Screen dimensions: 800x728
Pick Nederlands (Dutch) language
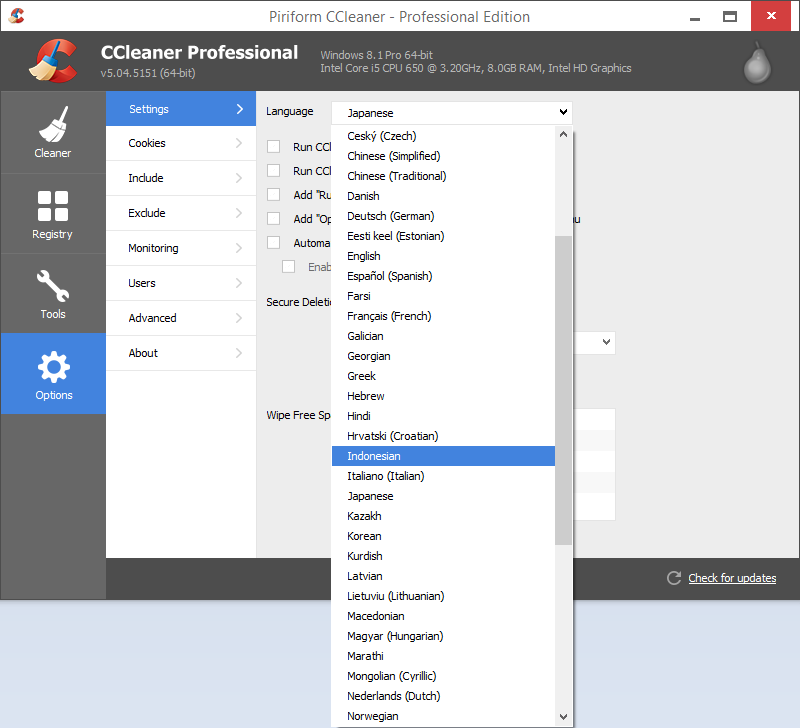click(x=443, y=696)
